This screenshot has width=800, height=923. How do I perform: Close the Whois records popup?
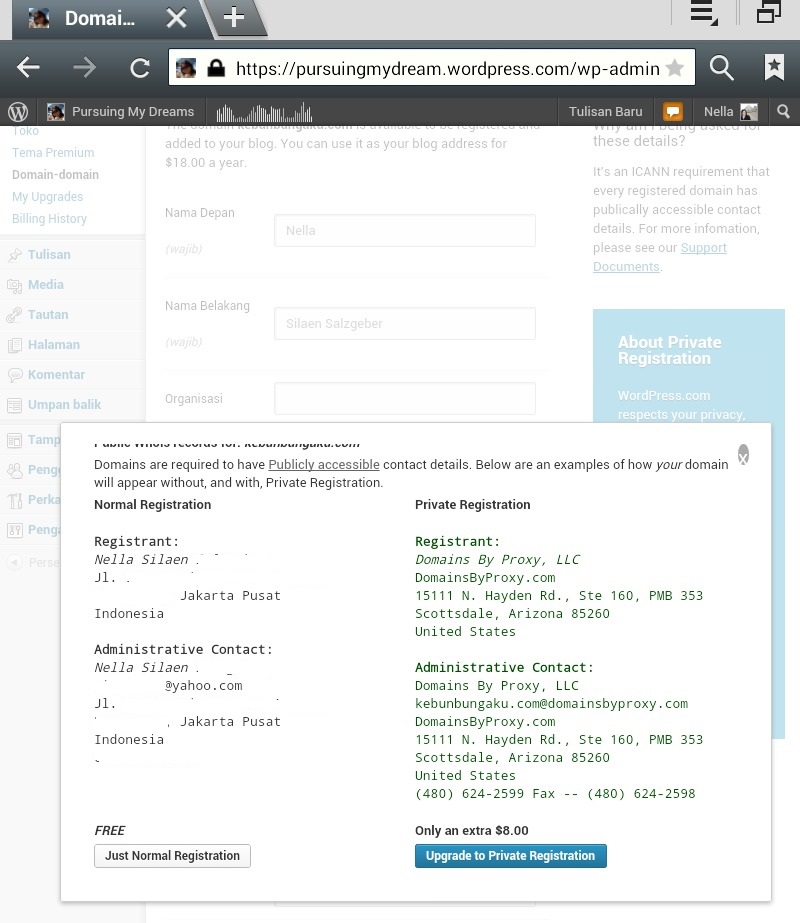(x=743, y=455)
